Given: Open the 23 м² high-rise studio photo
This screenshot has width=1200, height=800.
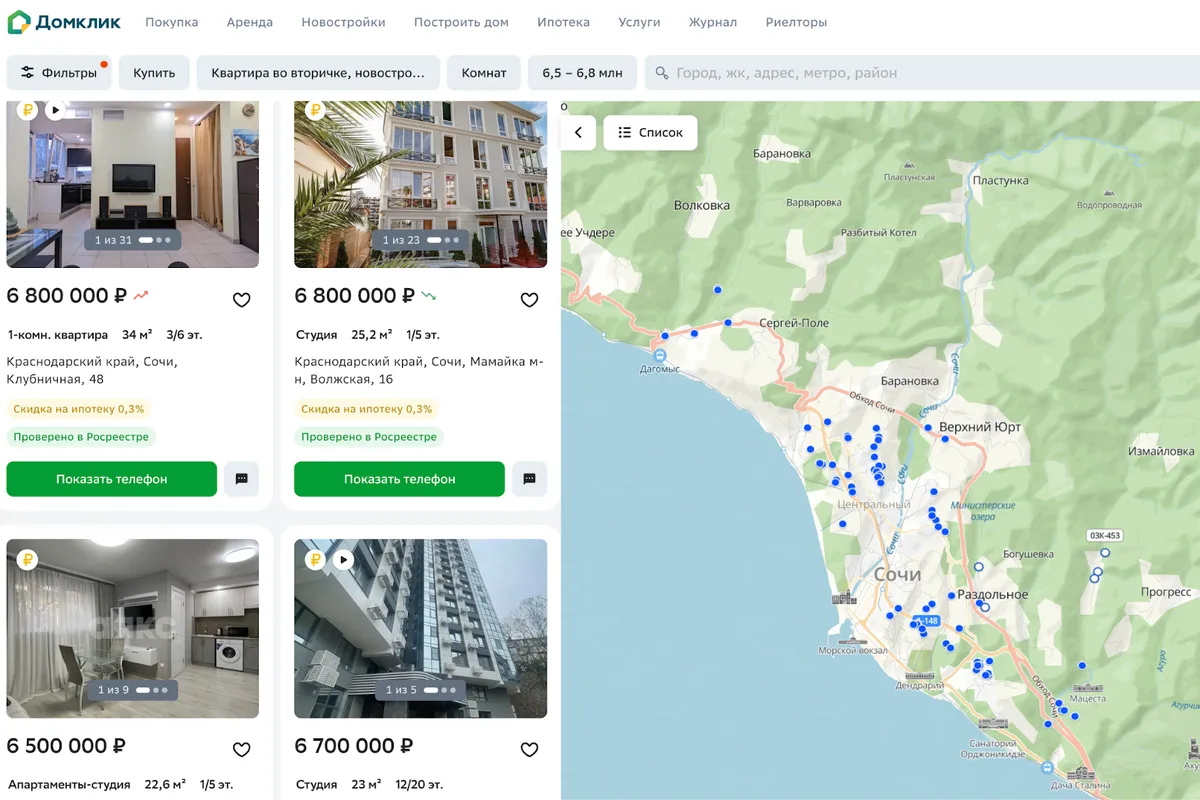Looking at the screenshot, I should [x=420, y=628].
